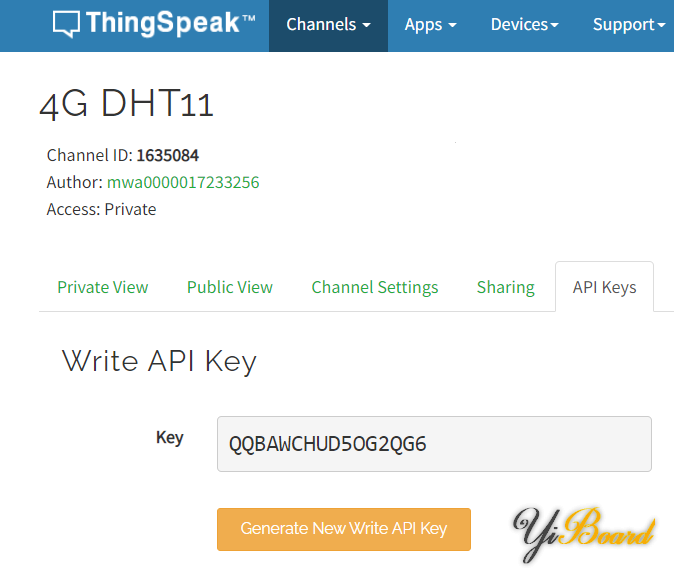Click the Write API Key heading
This screenshot has width=674, height=584.
pos(159,361)
